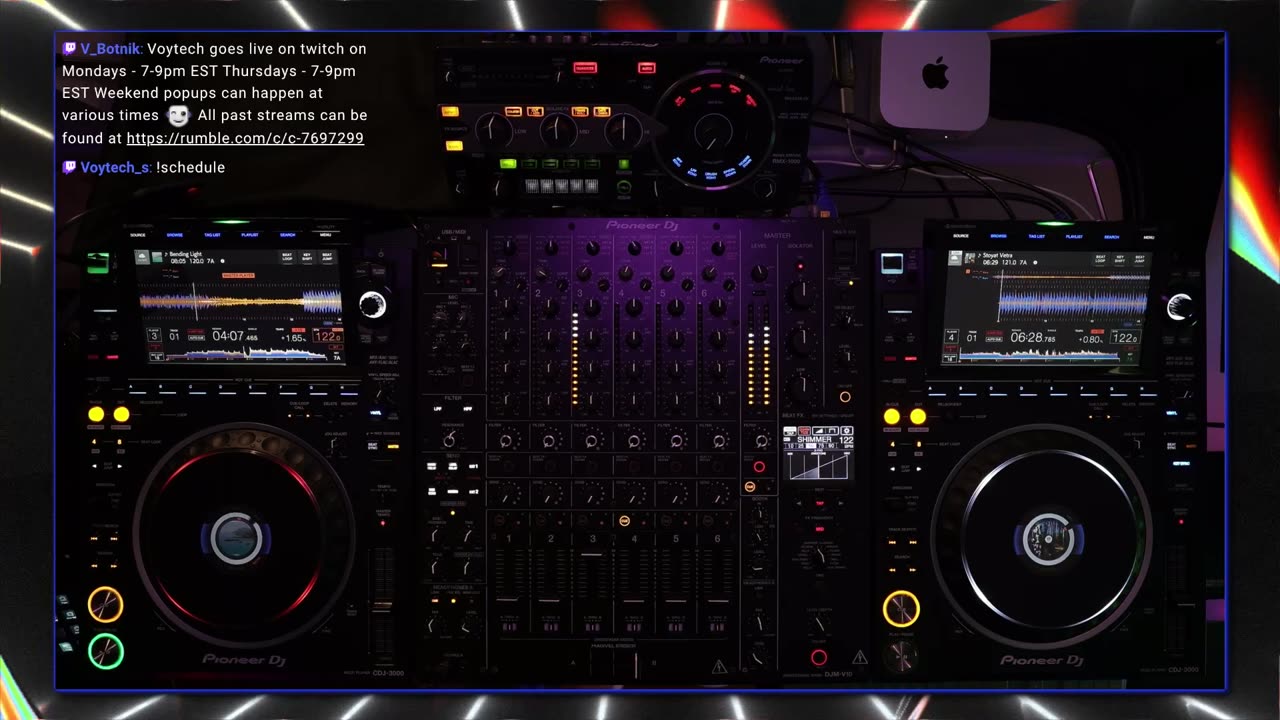Hit the lit USB button on right CDJ
The image size is (1280, 720).
(x=892, y=262)
